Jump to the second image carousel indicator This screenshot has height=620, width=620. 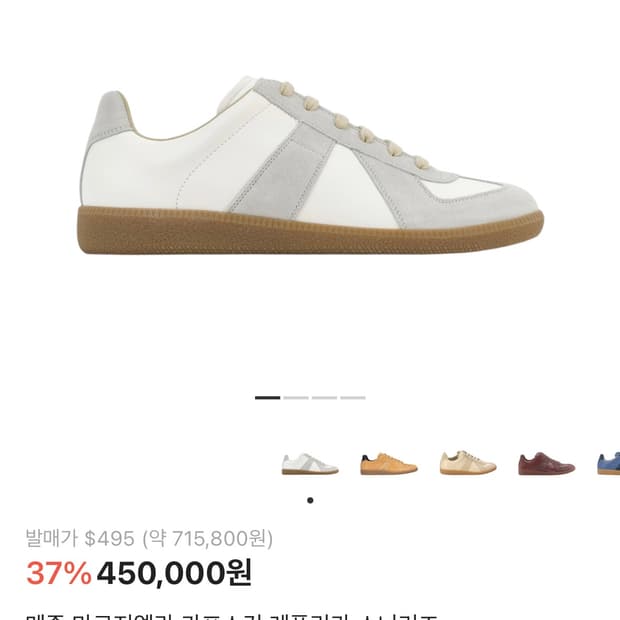point(296,398)
